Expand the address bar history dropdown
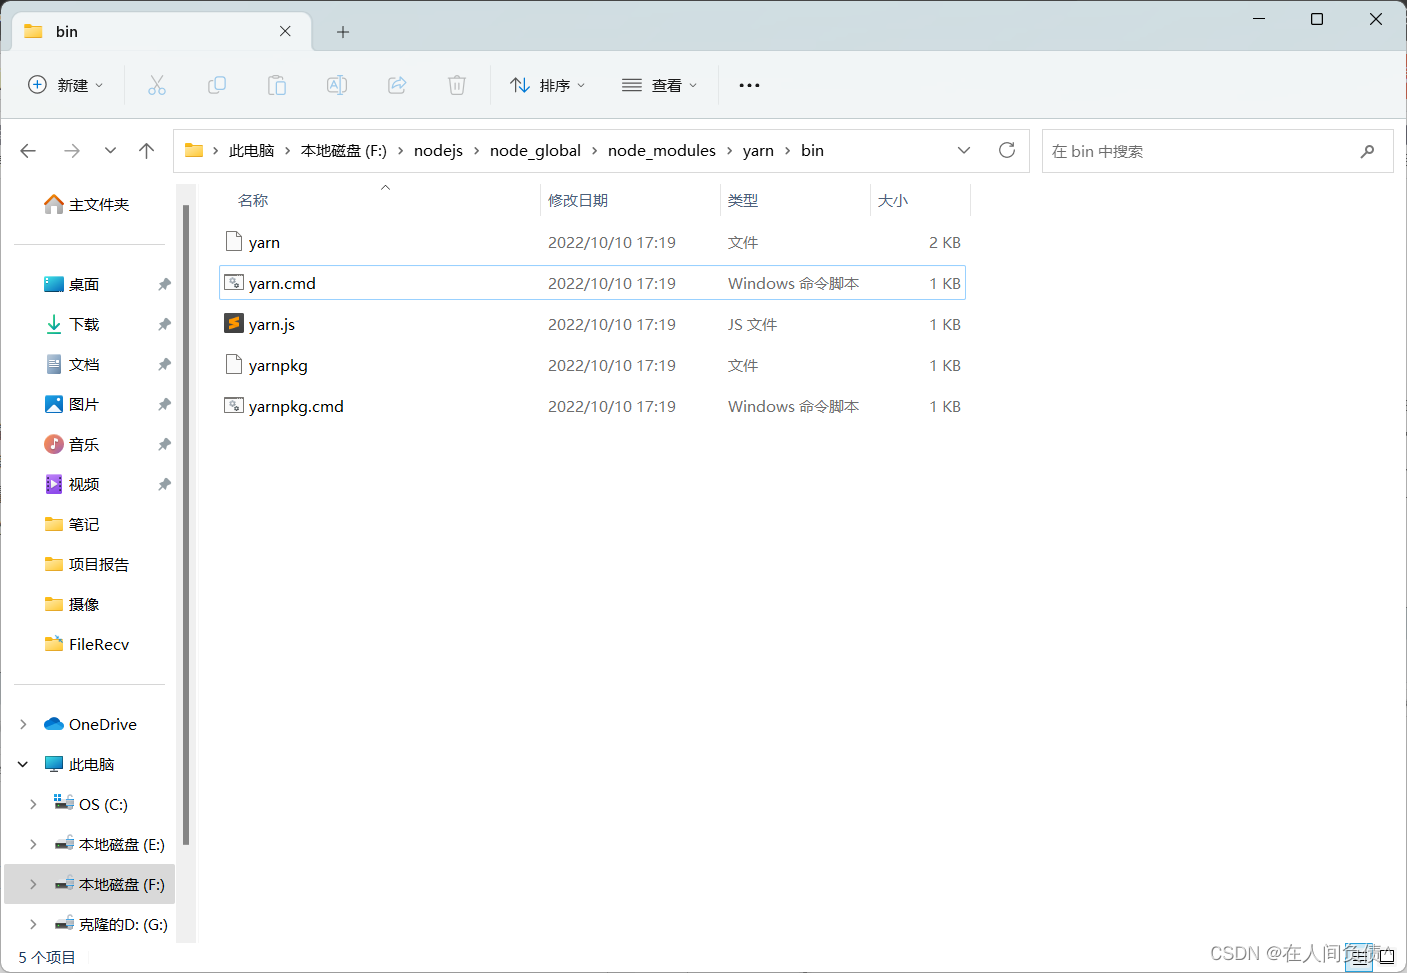The height and width of the screenshot is (973, 1407). pos(964,150)
